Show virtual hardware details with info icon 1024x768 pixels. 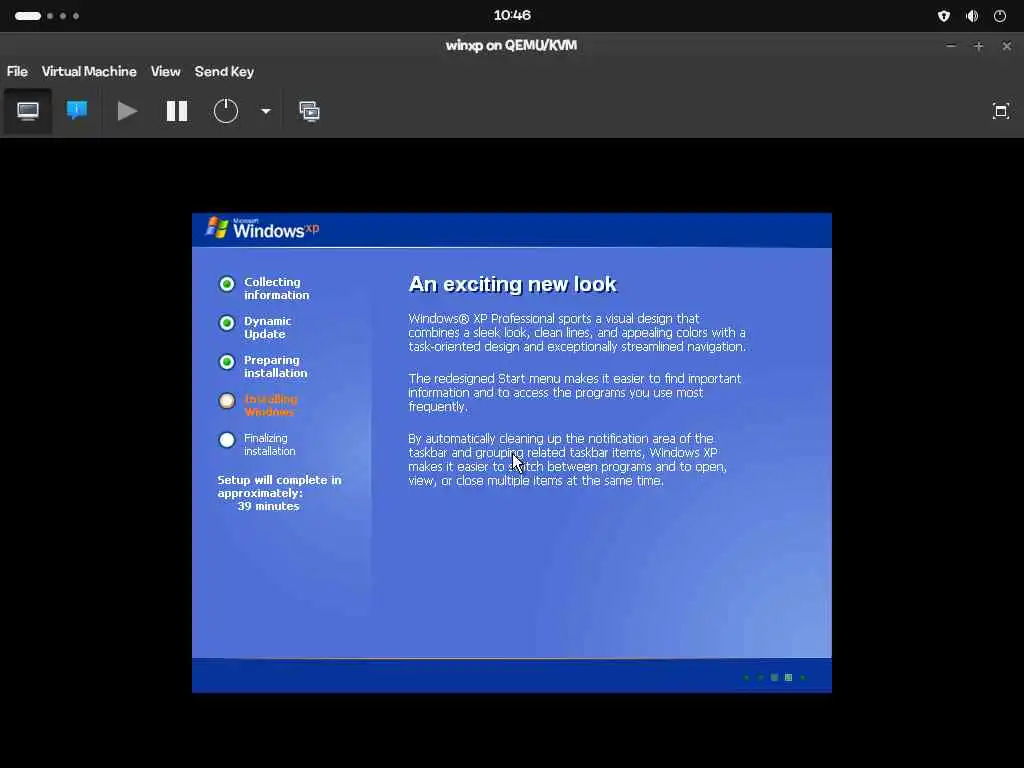[x=77, y=111]
